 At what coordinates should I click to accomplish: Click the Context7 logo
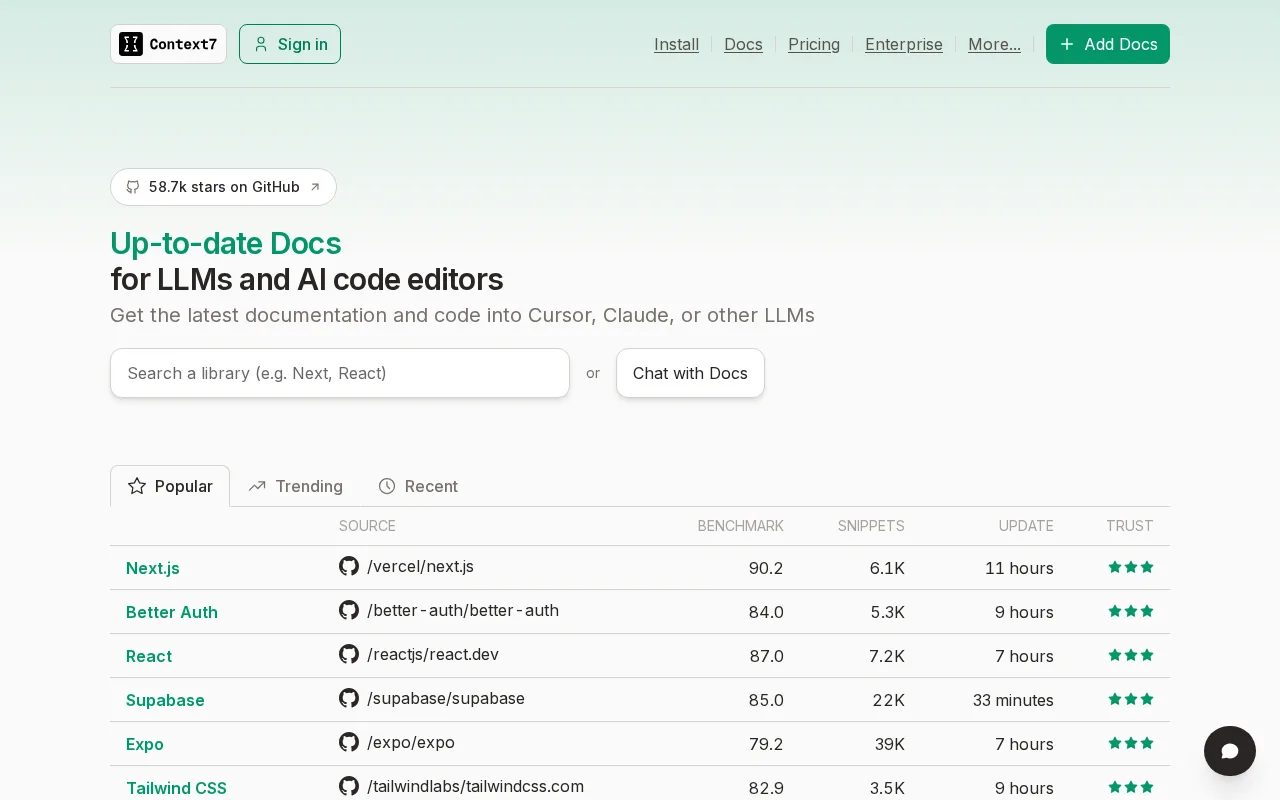click(168, 44)
